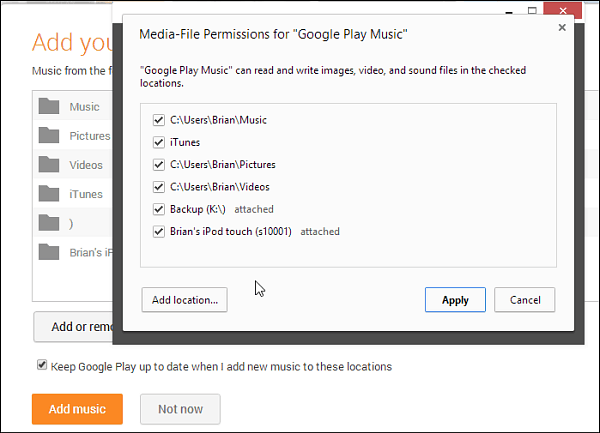
Task: Toggle the Backup (K:\) checkbox
Action: 159,209
